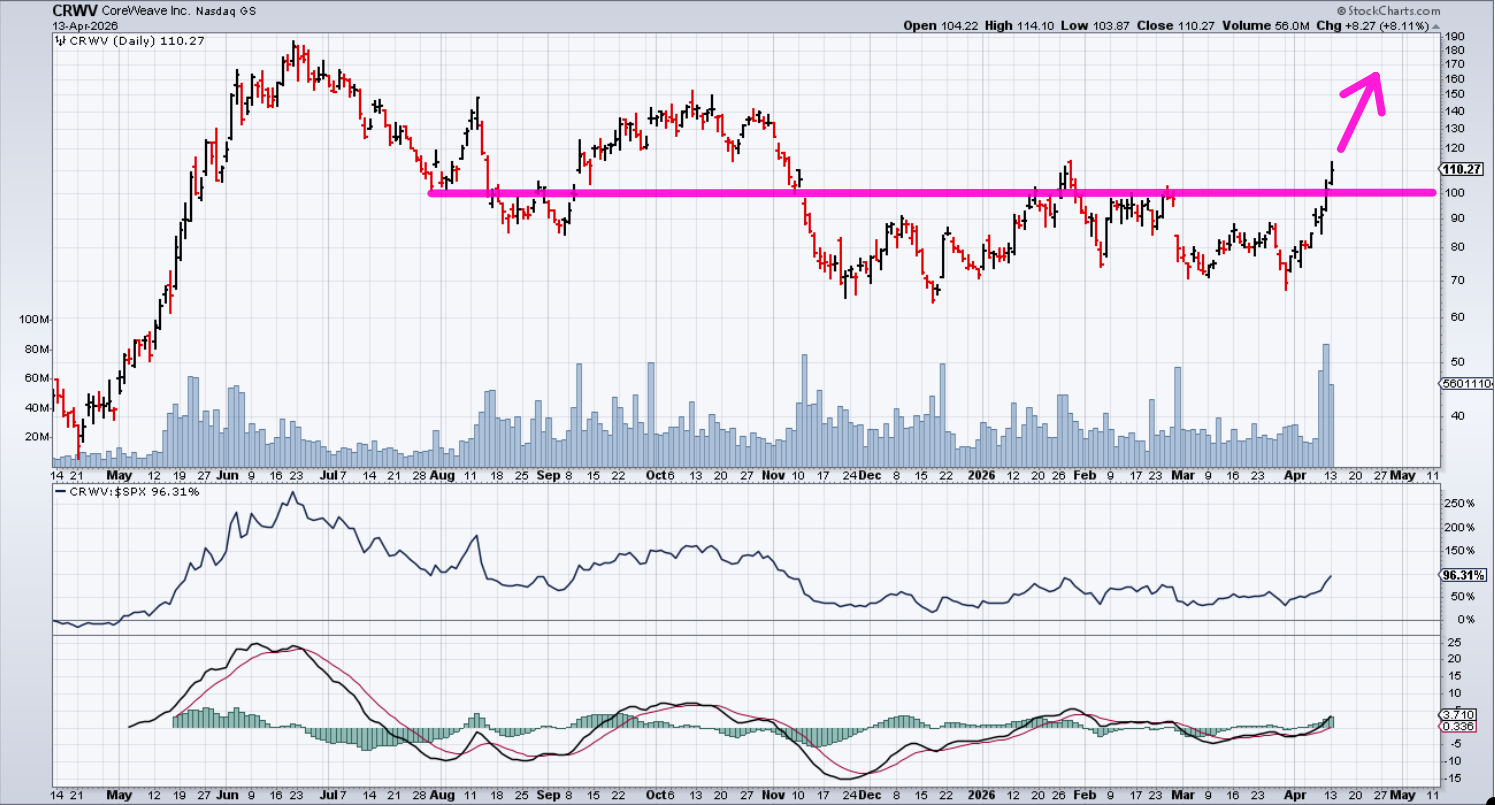The height and width of the screenshot is (805, 1495).
Task: Click the -15 MACD axis label
Action: point(1453,779)
